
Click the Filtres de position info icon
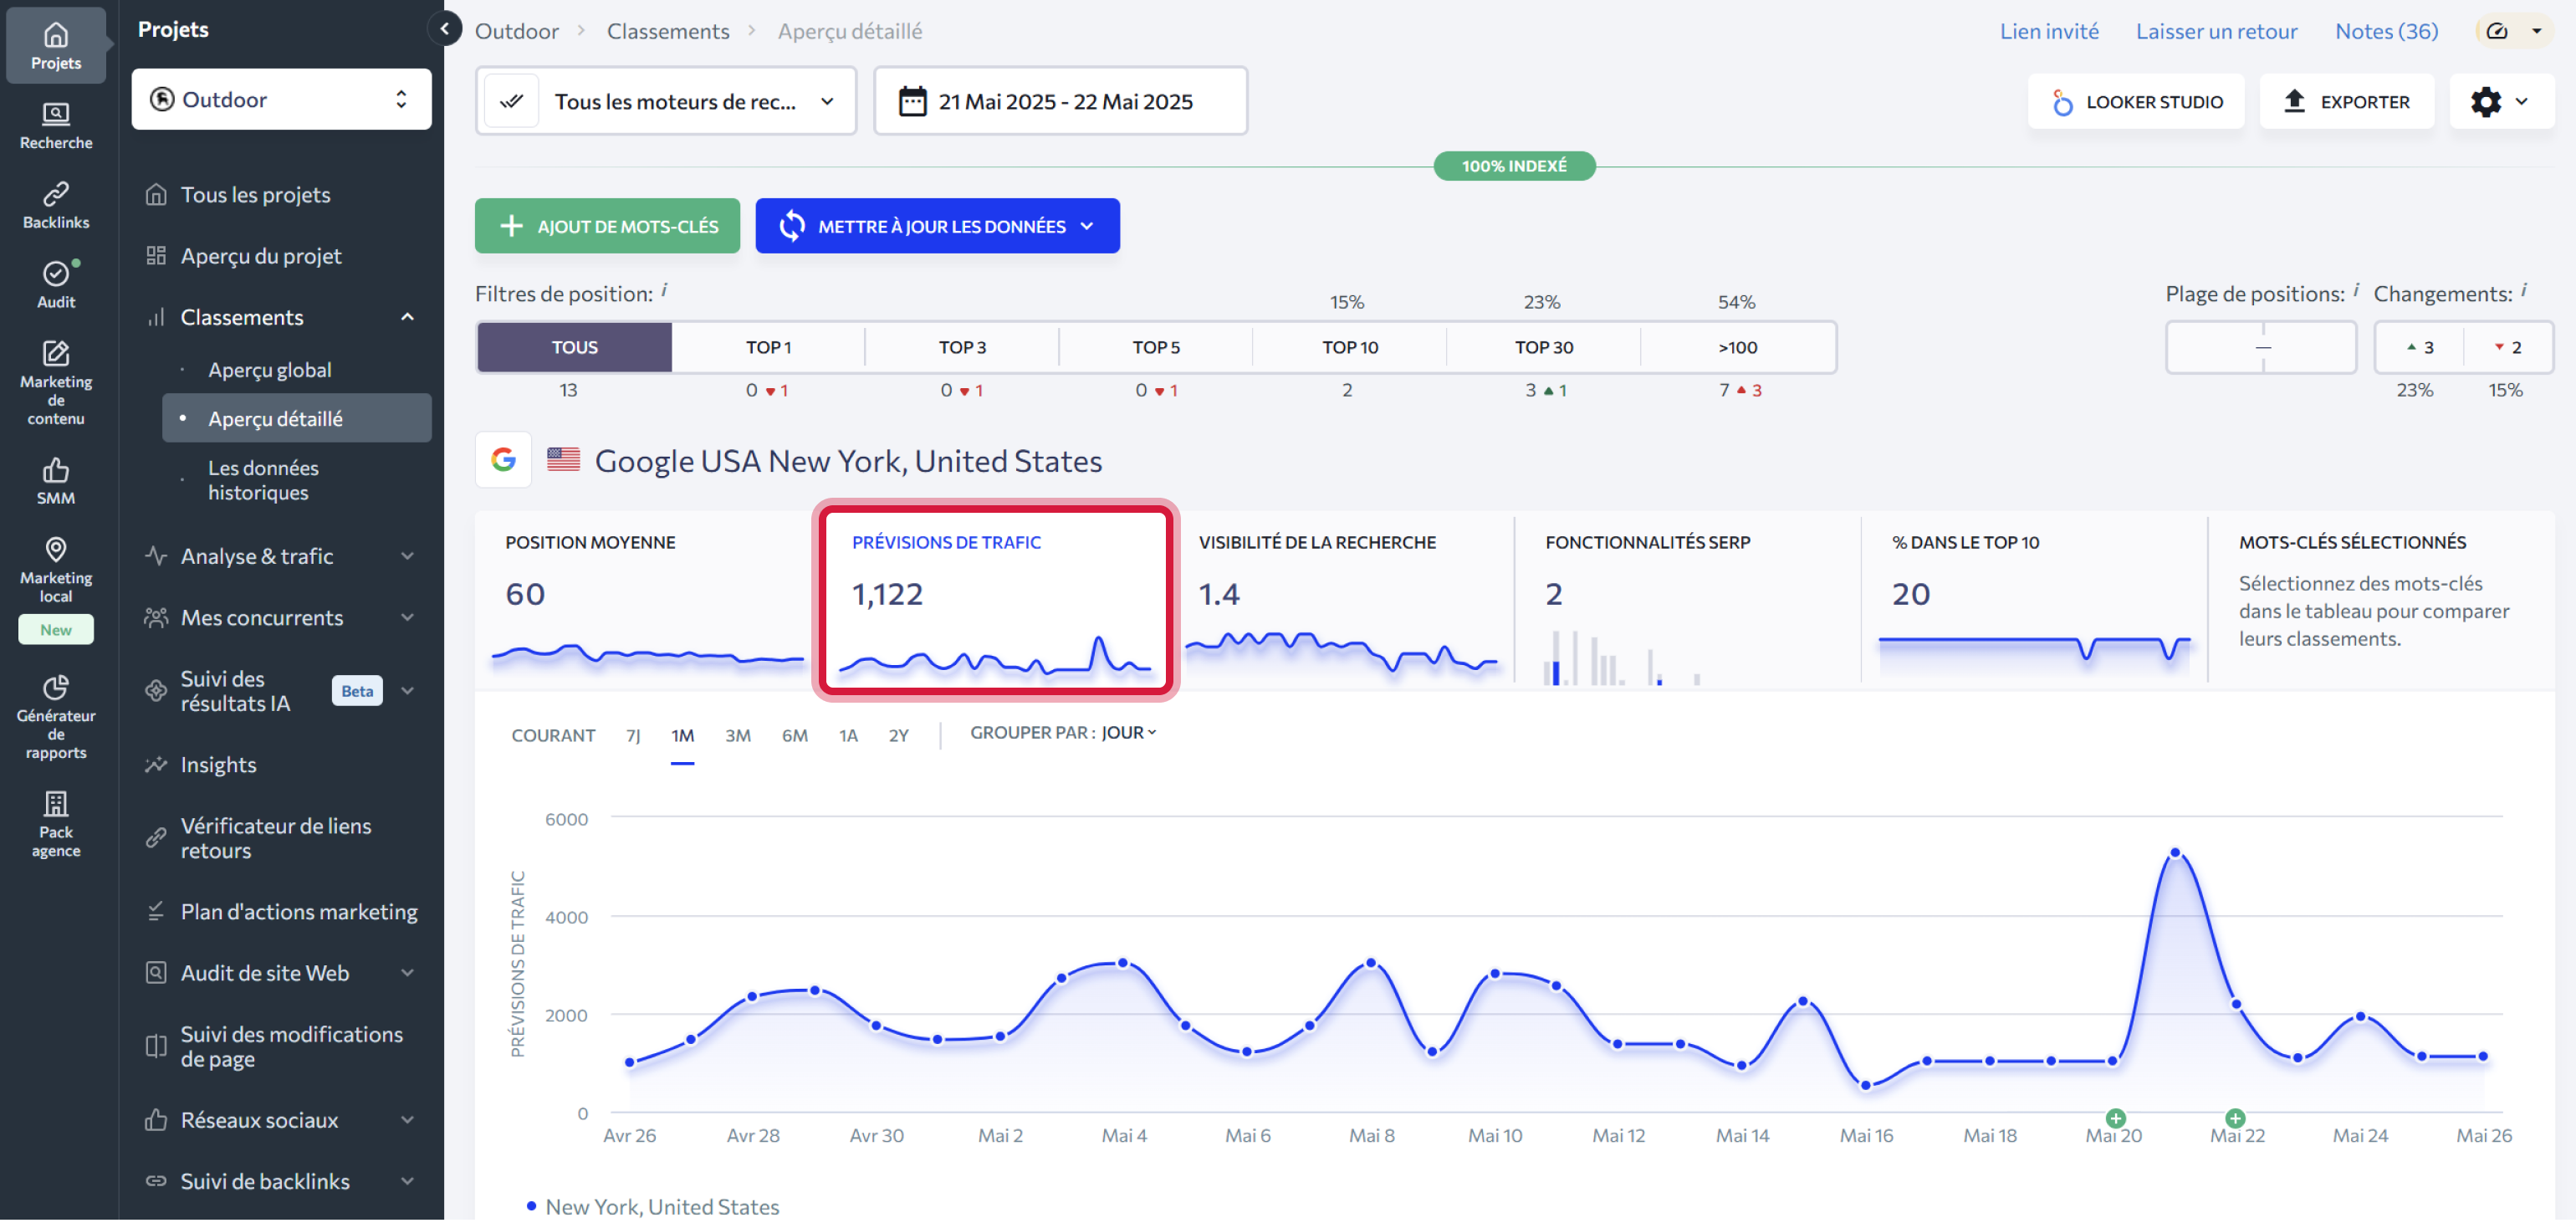click(664, 291)
